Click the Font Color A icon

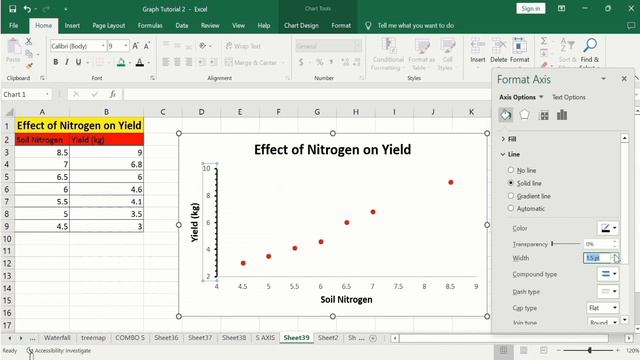(140, 62)
